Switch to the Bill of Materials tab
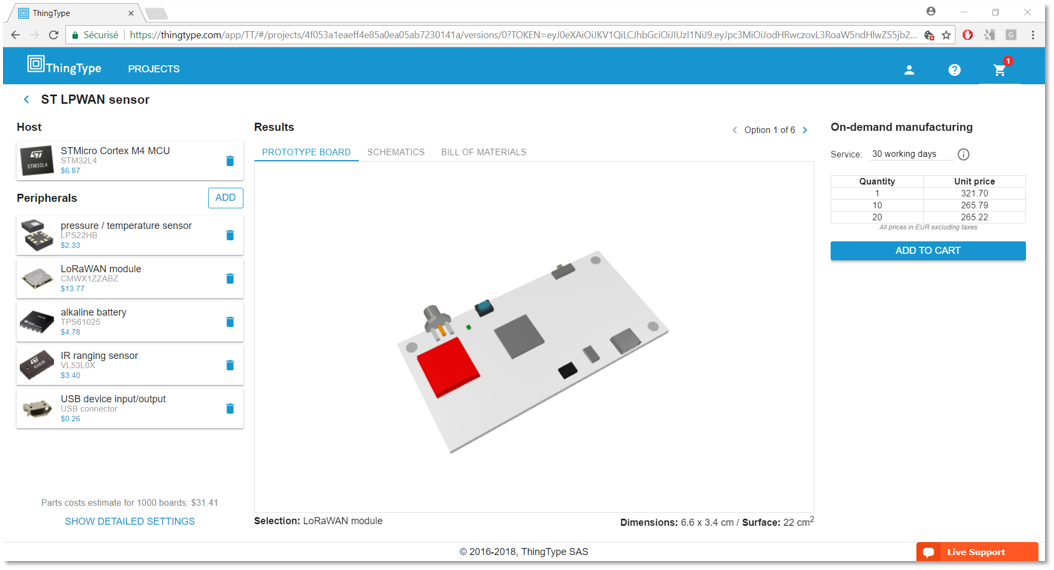 (x=483, y=152)
